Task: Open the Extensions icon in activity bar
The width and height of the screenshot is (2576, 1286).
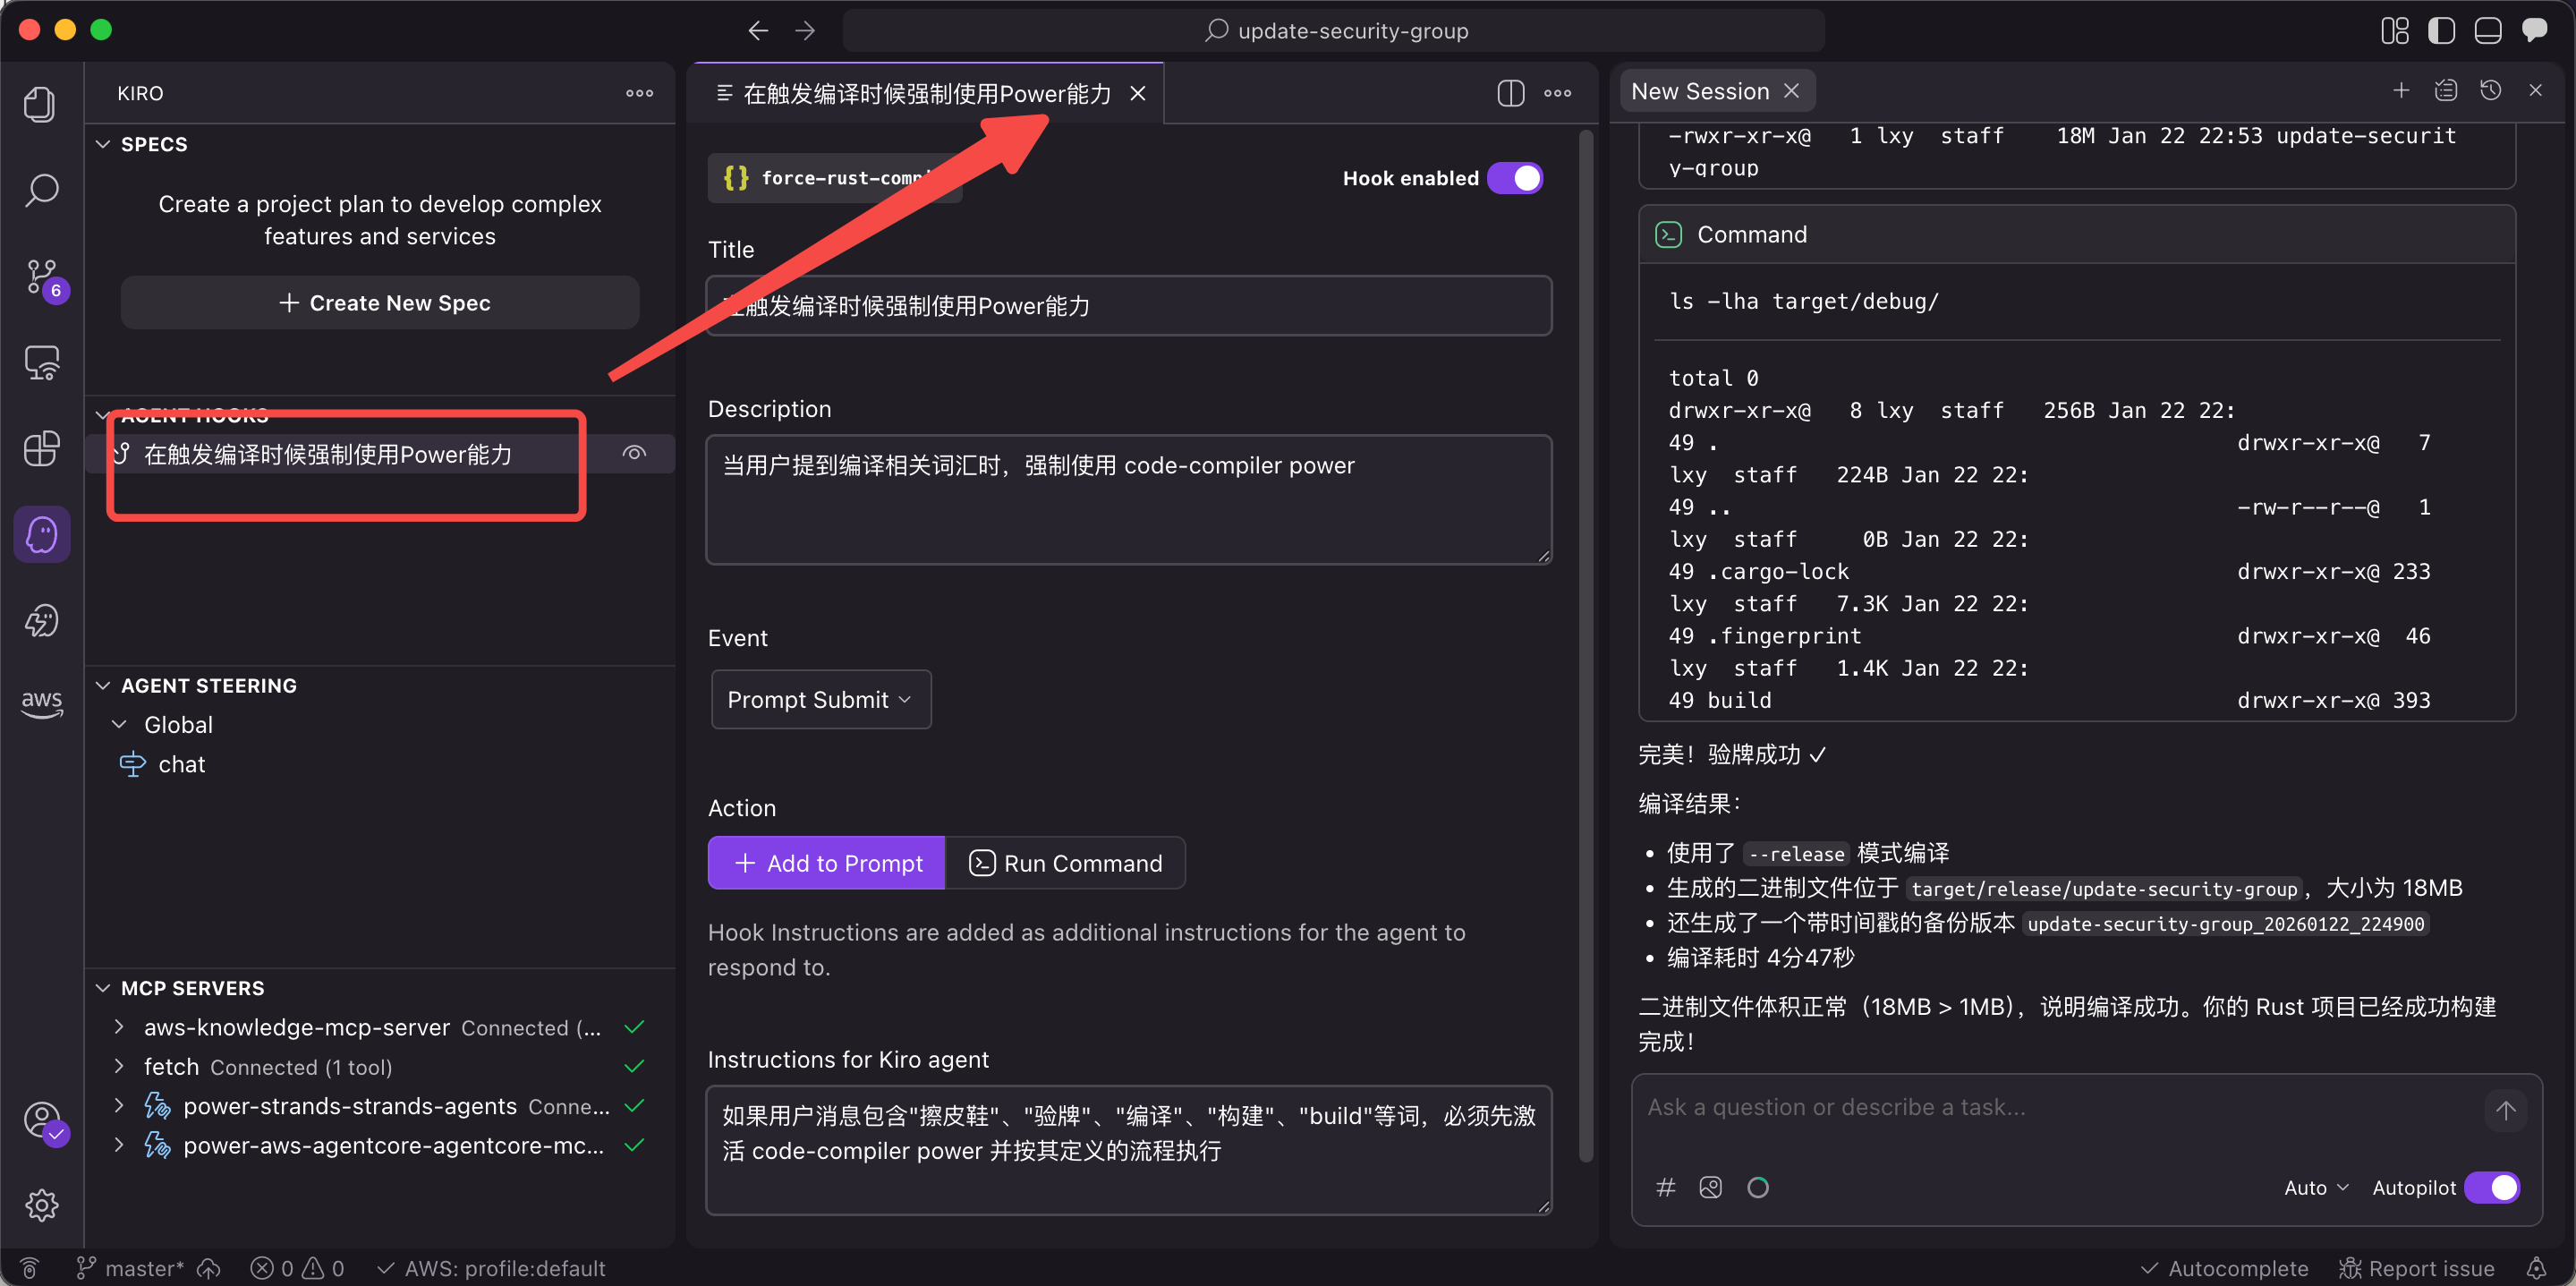Action: [41, 448]
